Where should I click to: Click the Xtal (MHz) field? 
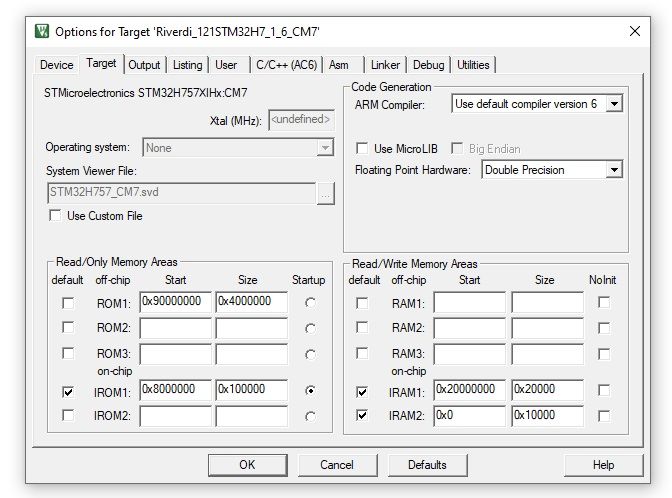(302, 120)
